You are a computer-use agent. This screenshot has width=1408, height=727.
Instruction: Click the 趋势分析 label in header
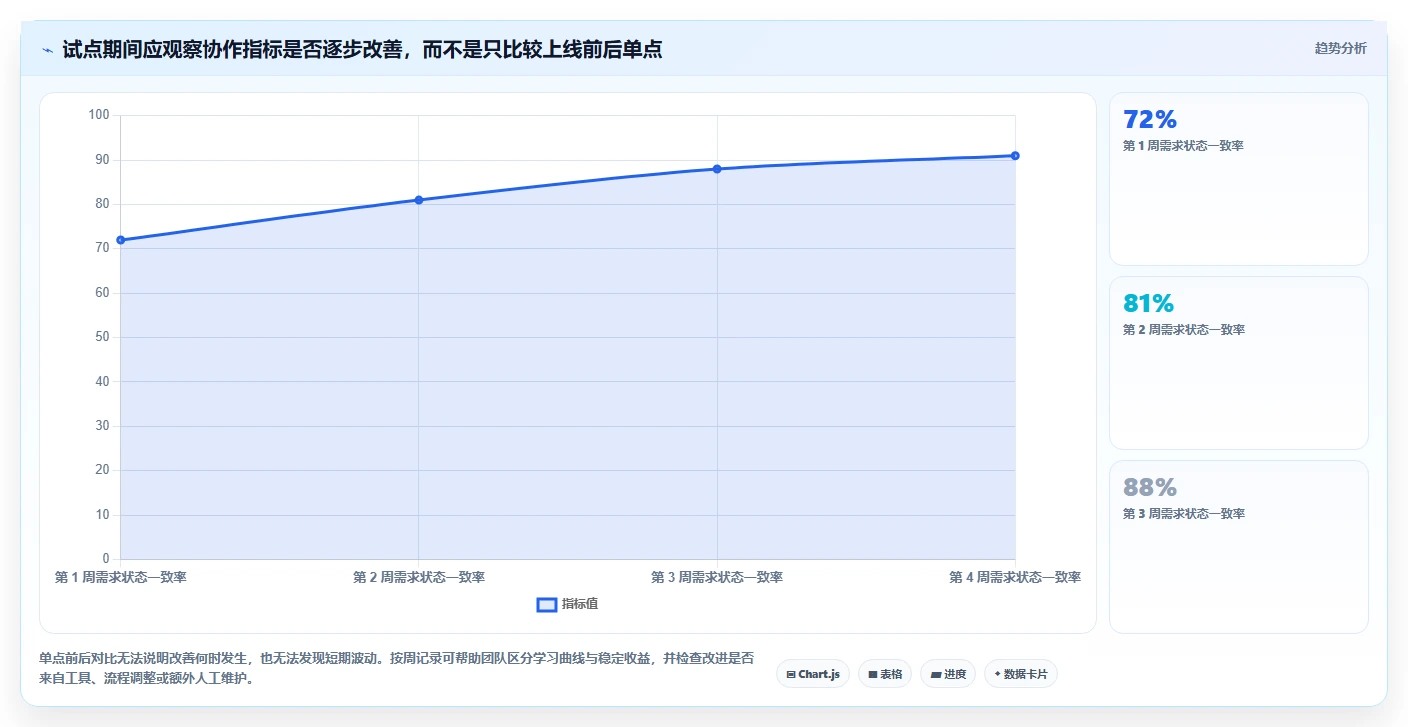1340,48
